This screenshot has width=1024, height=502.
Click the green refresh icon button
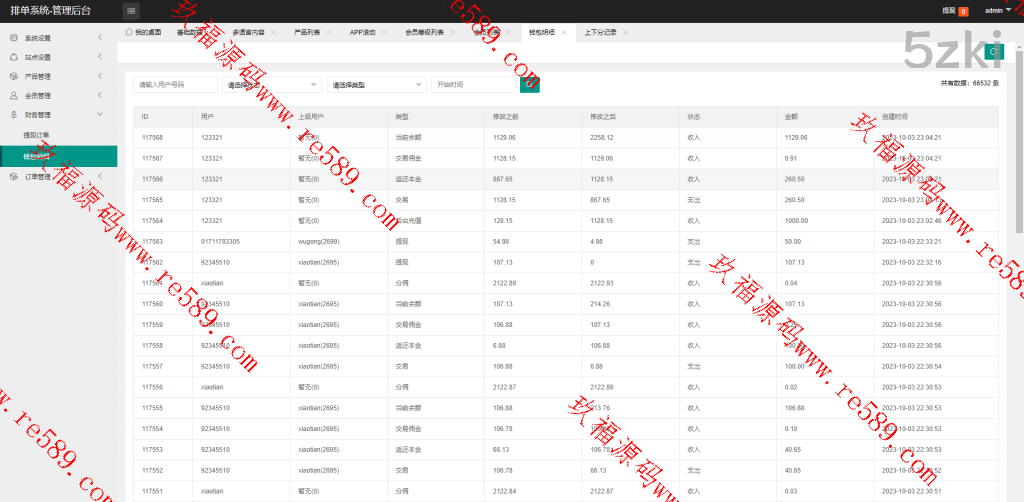pyautogui.click(x=992, y=52)
